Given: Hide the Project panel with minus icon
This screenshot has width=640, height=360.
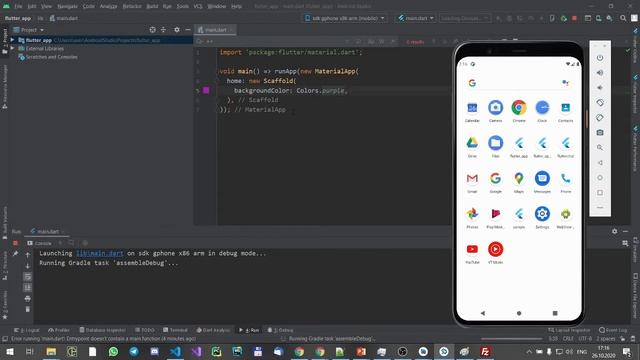Looking at the screenshot, I should (x=188, y=30).
